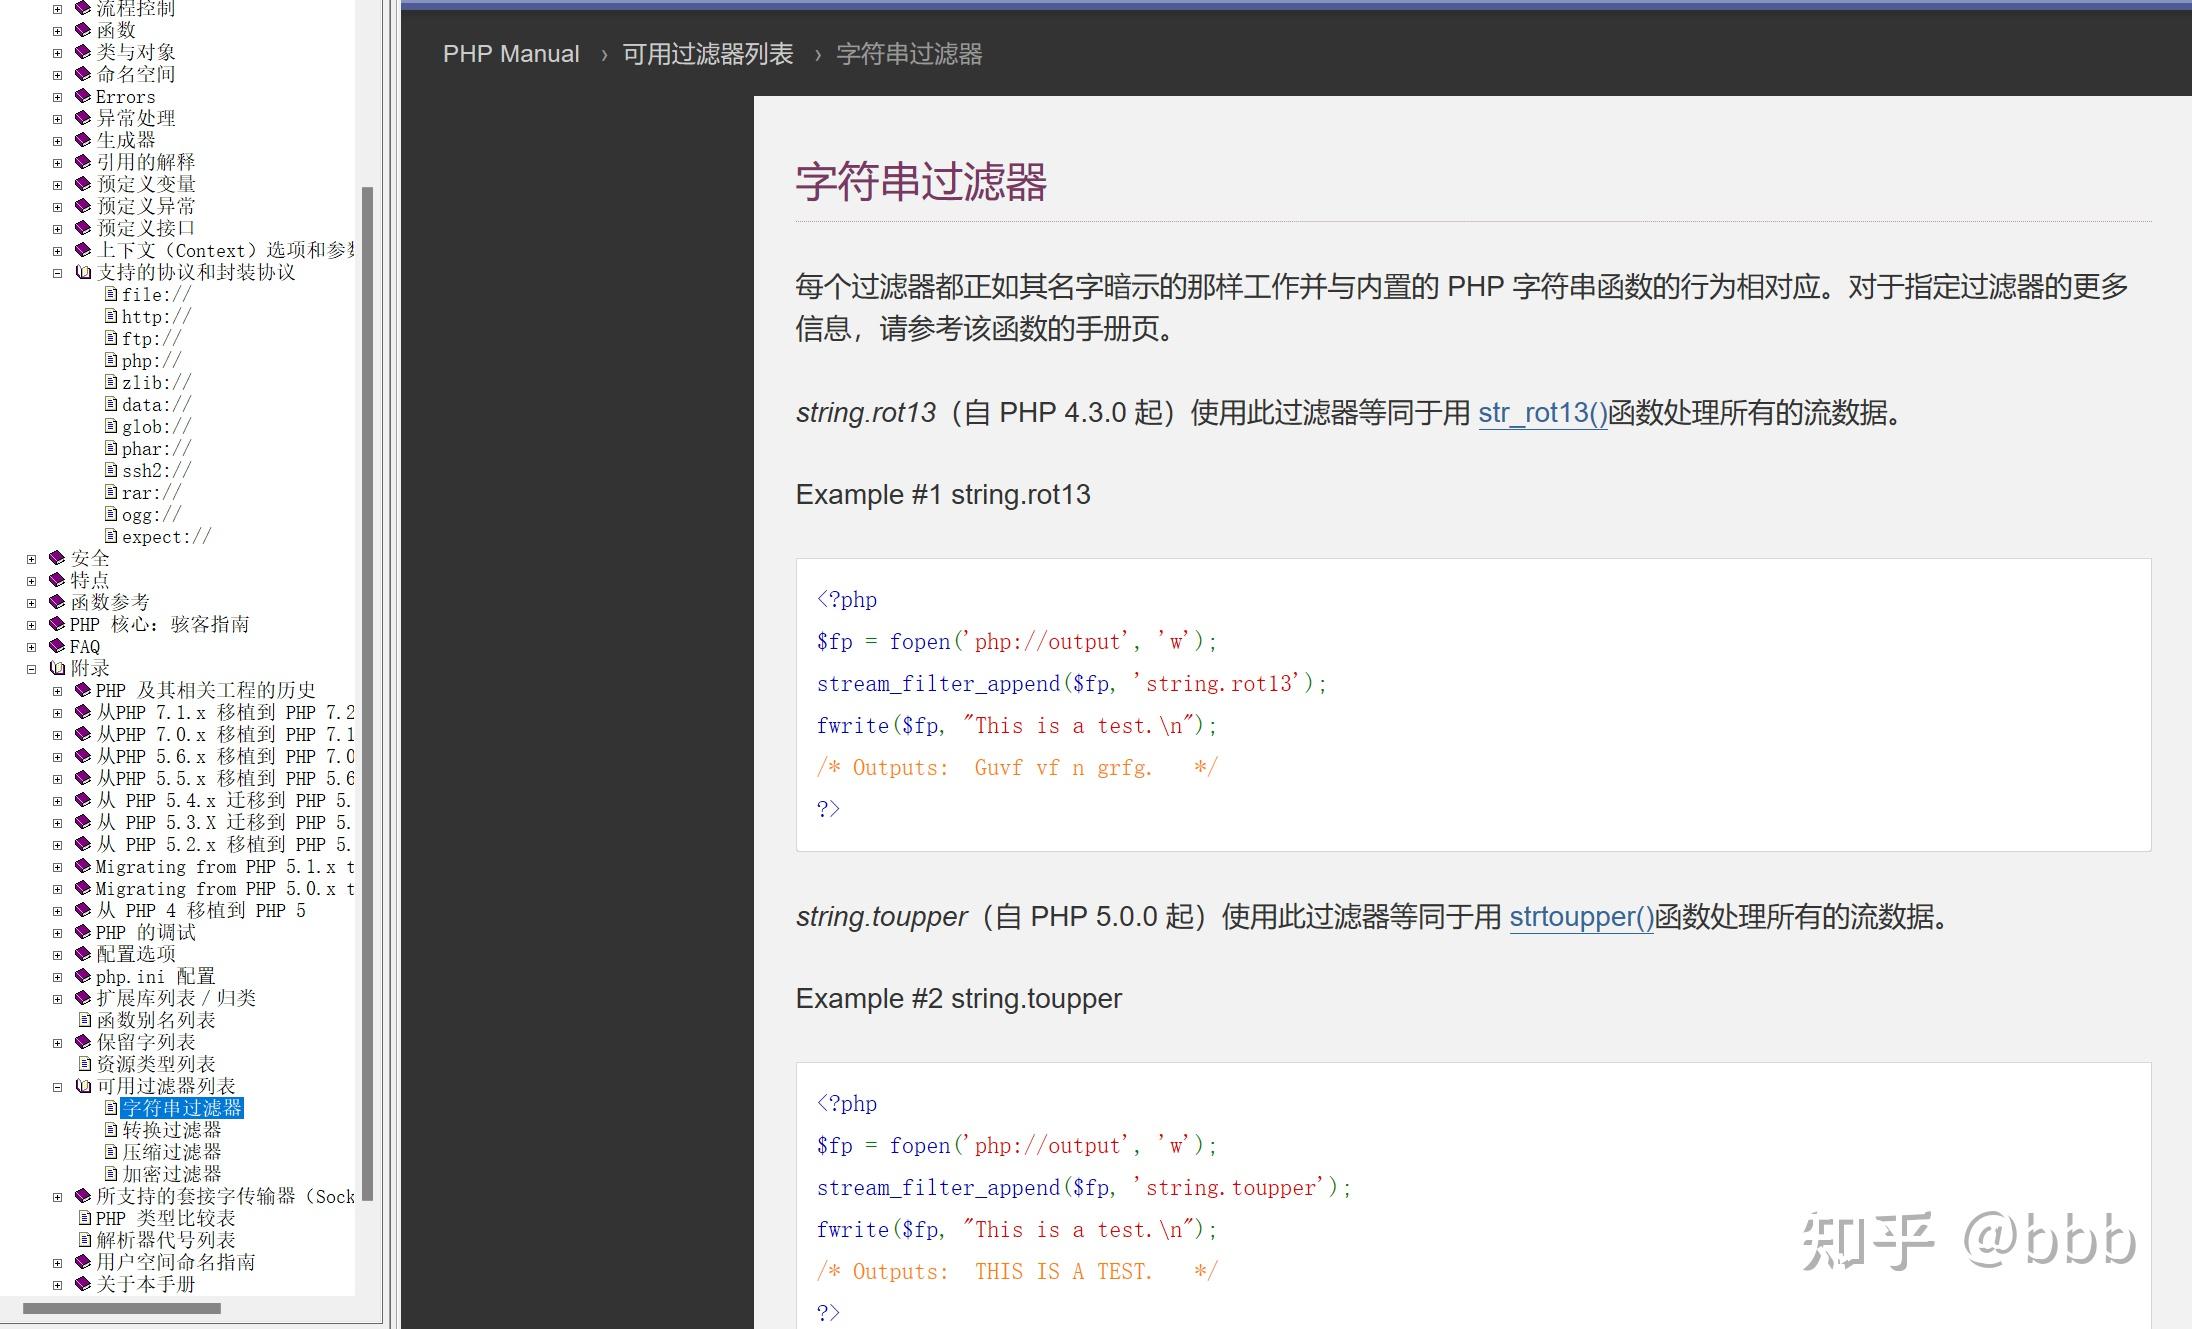Click the page icon beside zlib://
This screenshot has width=2192, height=1329.
(x=111, y=382)
